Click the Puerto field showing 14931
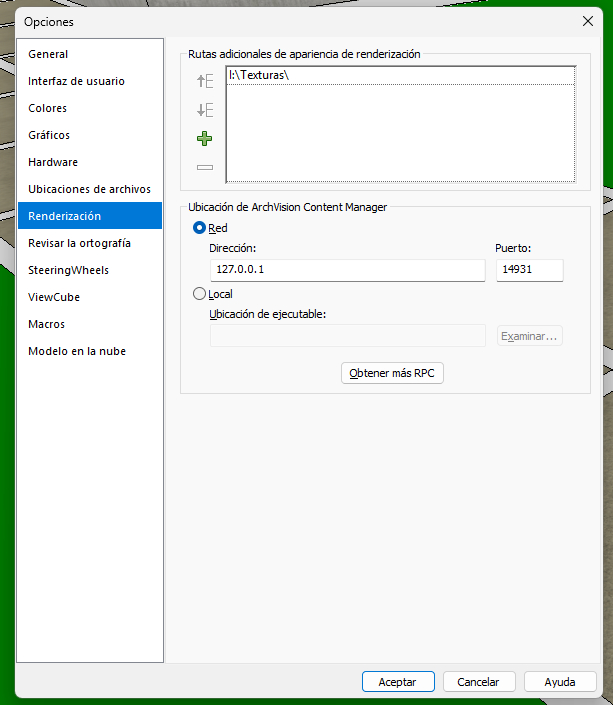 529,270
